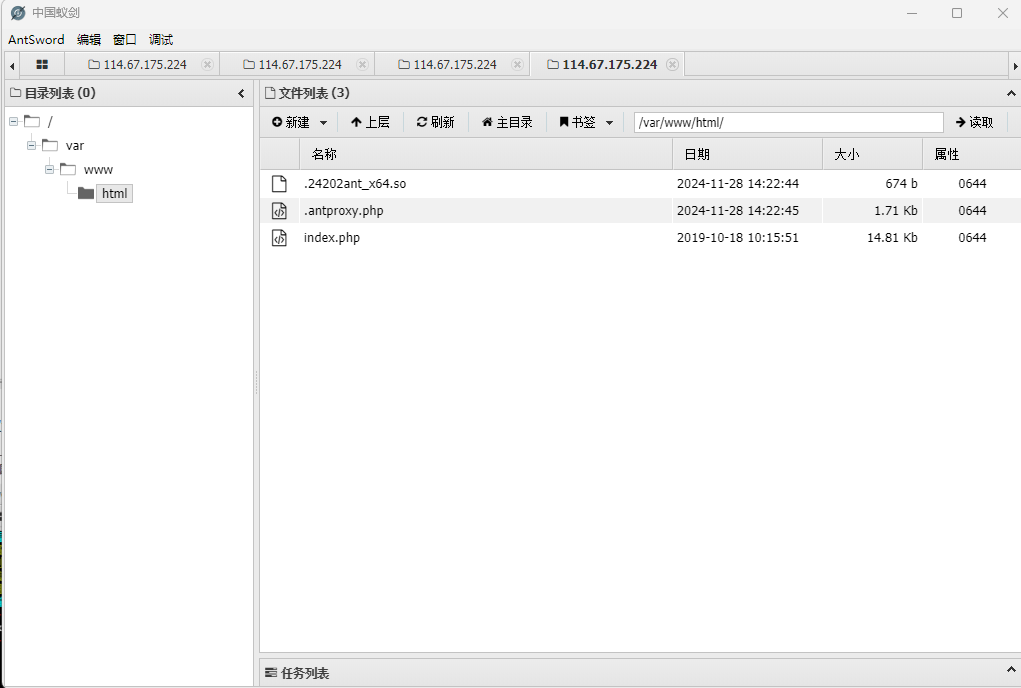Select the html folder in tree
This screenshot has width=1021, height=688.
pos(114,193)
